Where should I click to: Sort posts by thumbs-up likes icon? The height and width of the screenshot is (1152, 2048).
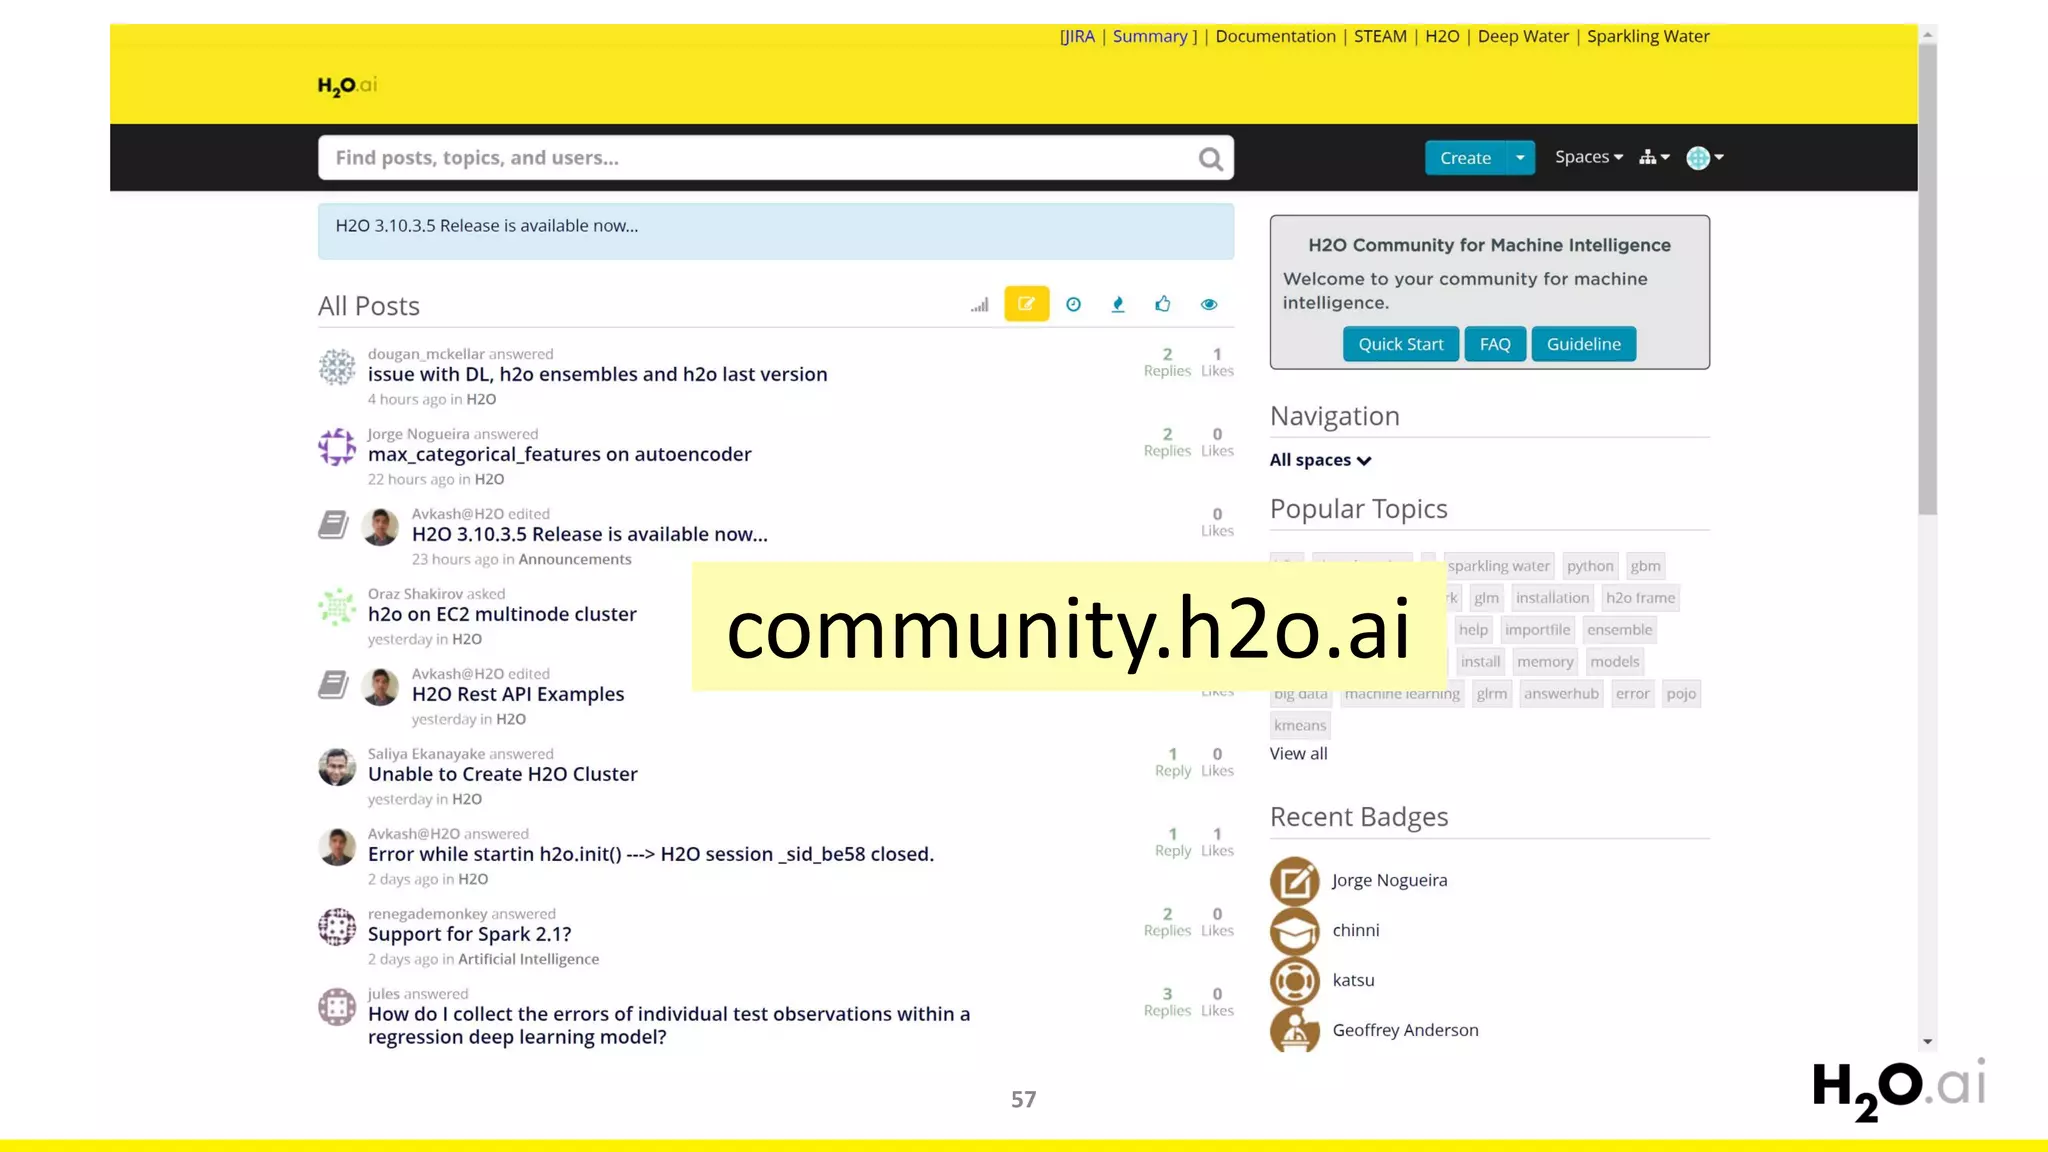[1162, 304]
